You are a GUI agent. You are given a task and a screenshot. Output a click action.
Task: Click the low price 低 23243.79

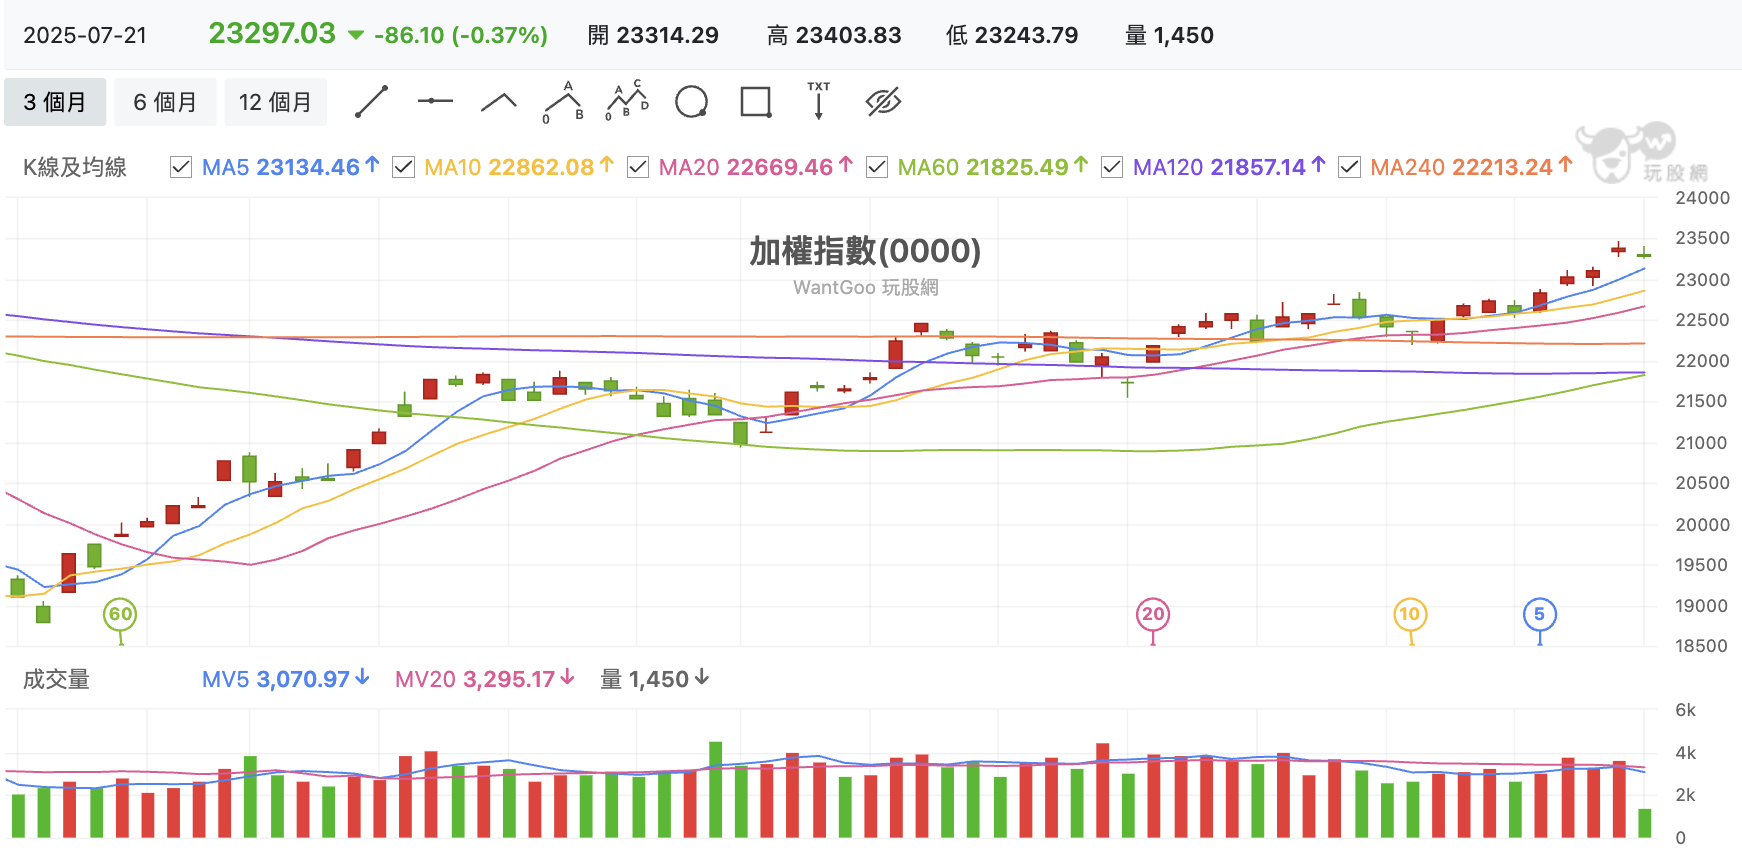click(x=1012, y=36)
